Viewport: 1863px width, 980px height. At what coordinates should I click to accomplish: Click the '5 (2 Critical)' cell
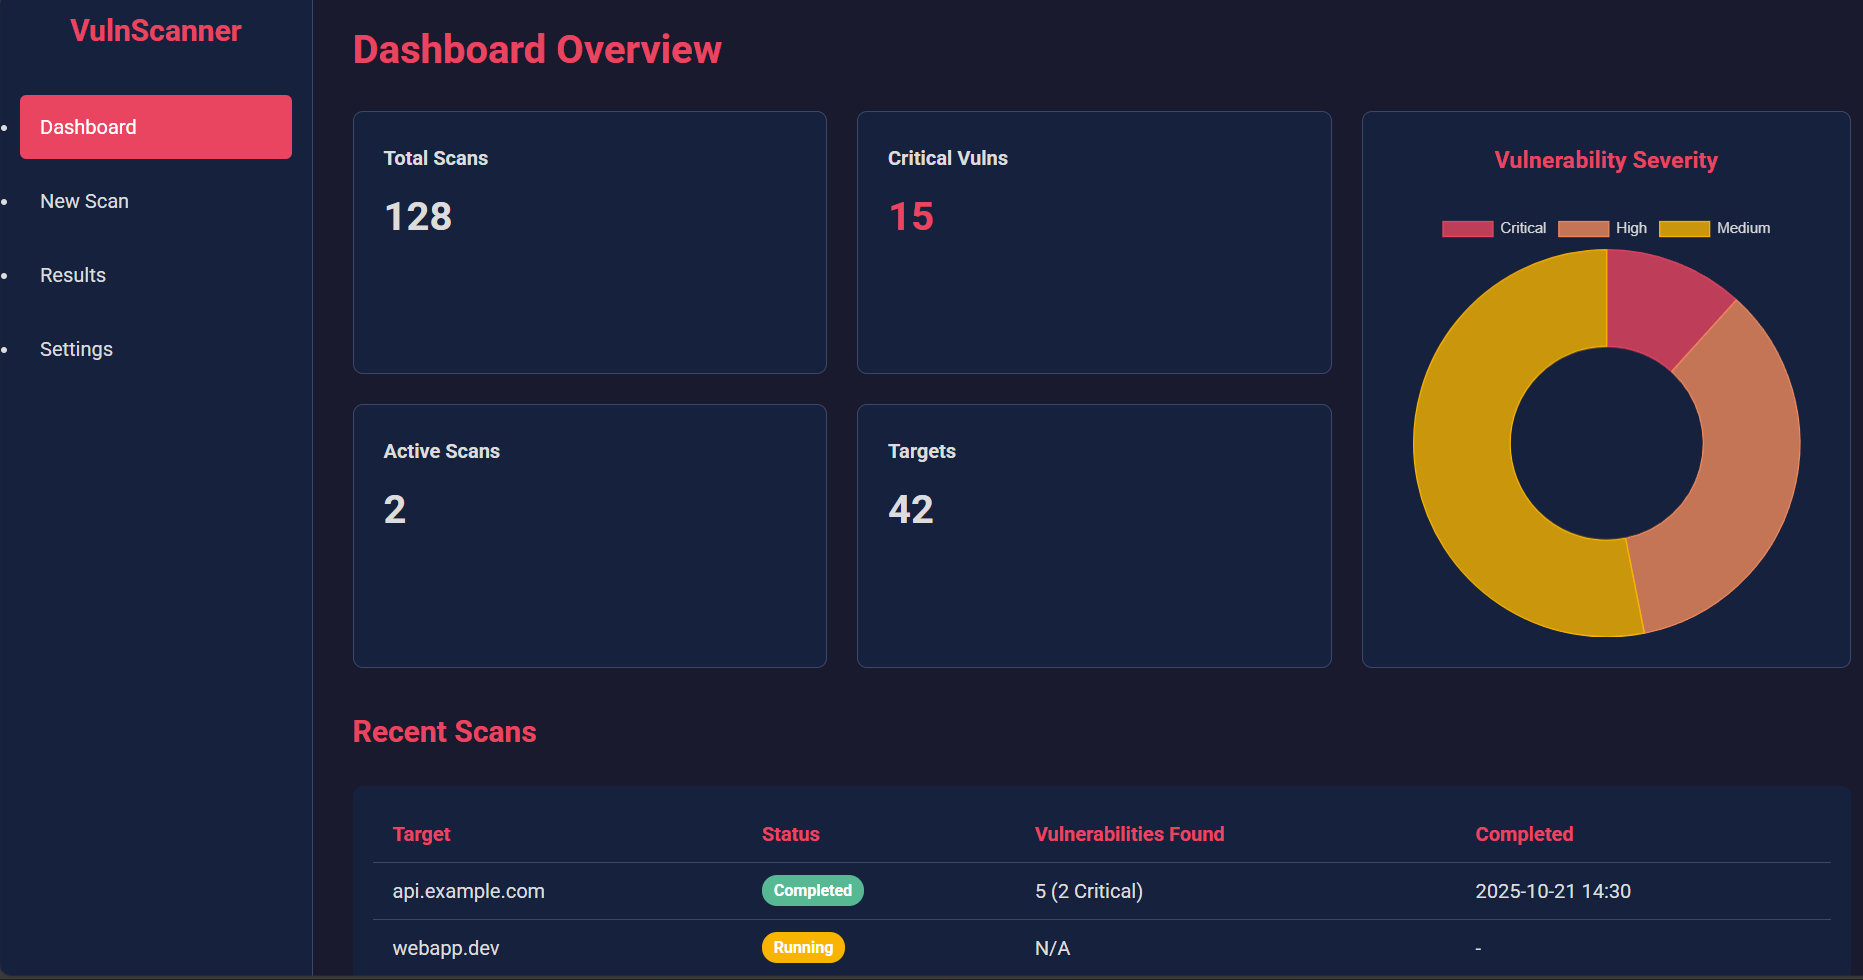pyautogui.click(x=1089, y=891)
